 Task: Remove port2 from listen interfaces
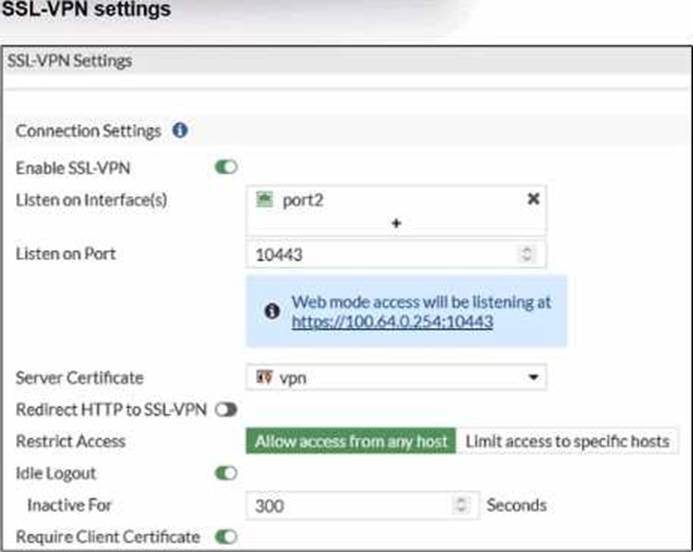click(533, 199)
